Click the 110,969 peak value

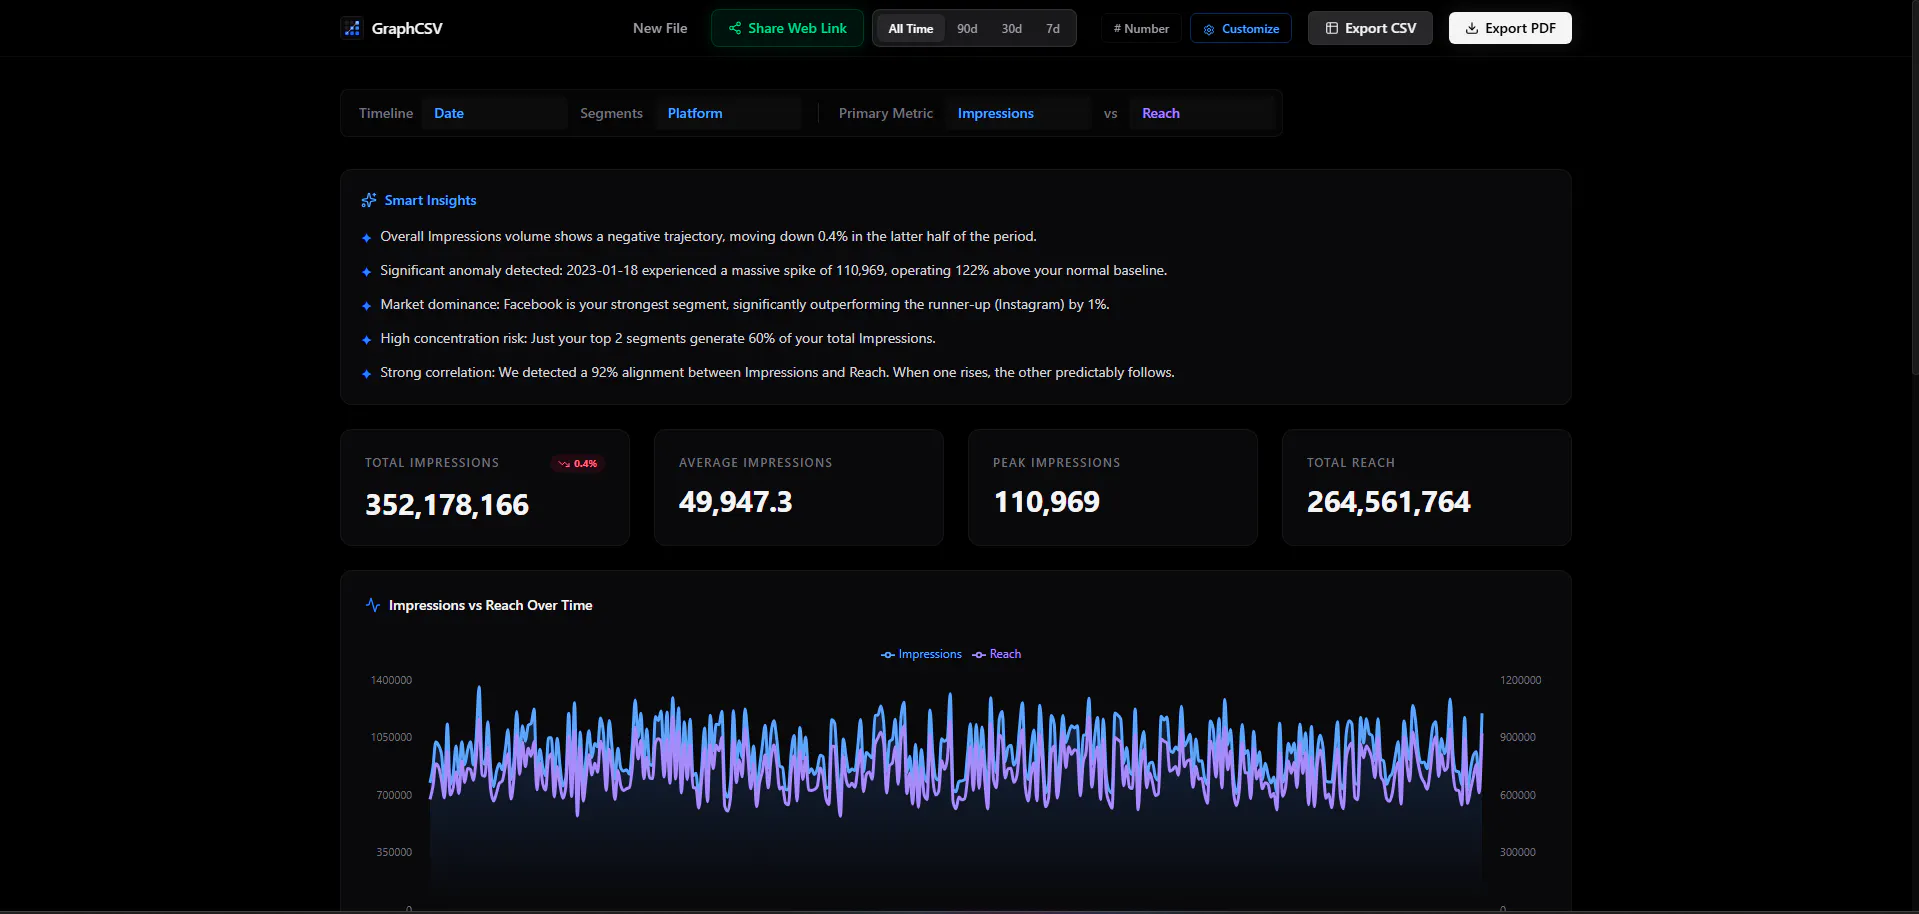1047,502
